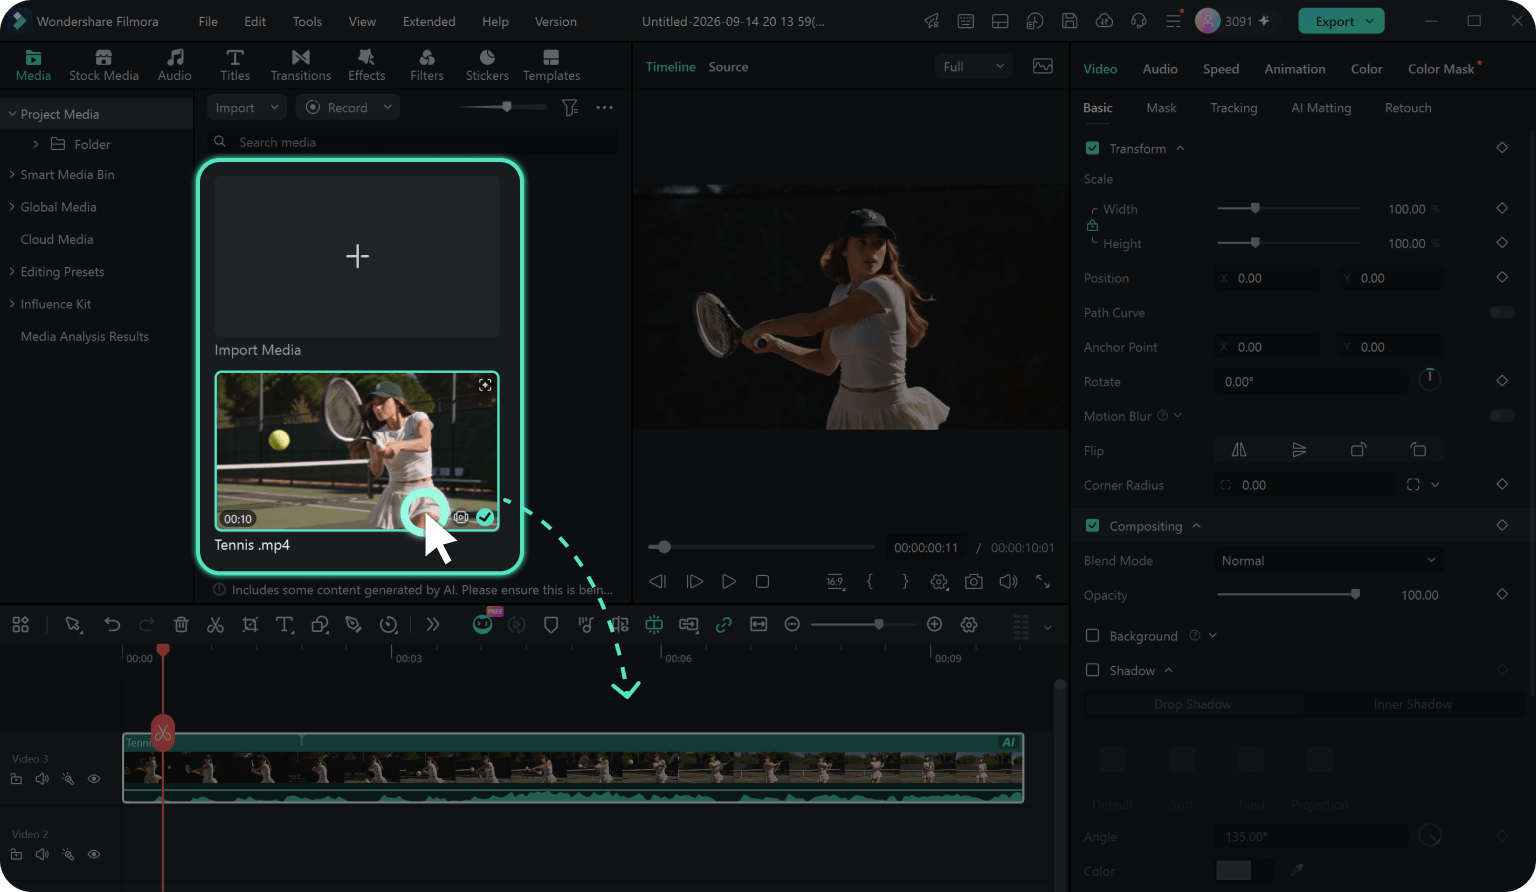Add keyframe diamond for Rotate
The width and height of the screenshot is (1536, 892).
coord(1502,381)
